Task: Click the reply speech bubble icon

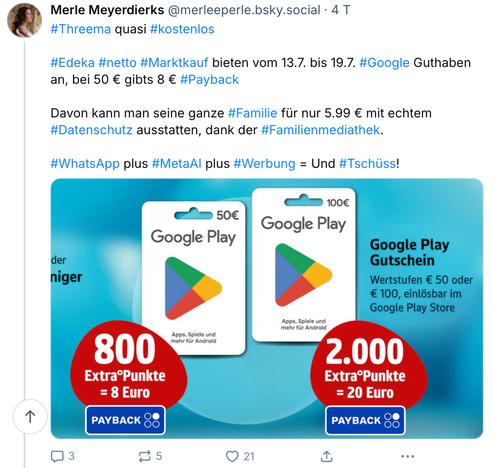Action: point(57,456)
